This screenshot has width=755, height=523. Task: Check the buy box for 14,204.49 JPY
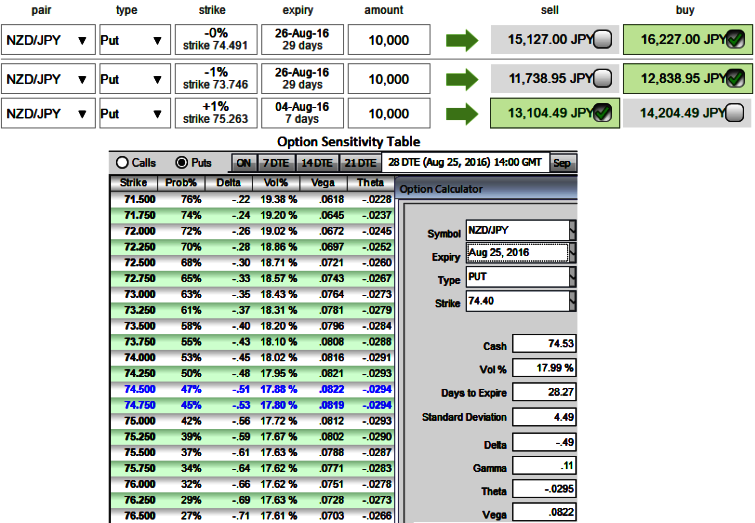click(x=735, y=114)
